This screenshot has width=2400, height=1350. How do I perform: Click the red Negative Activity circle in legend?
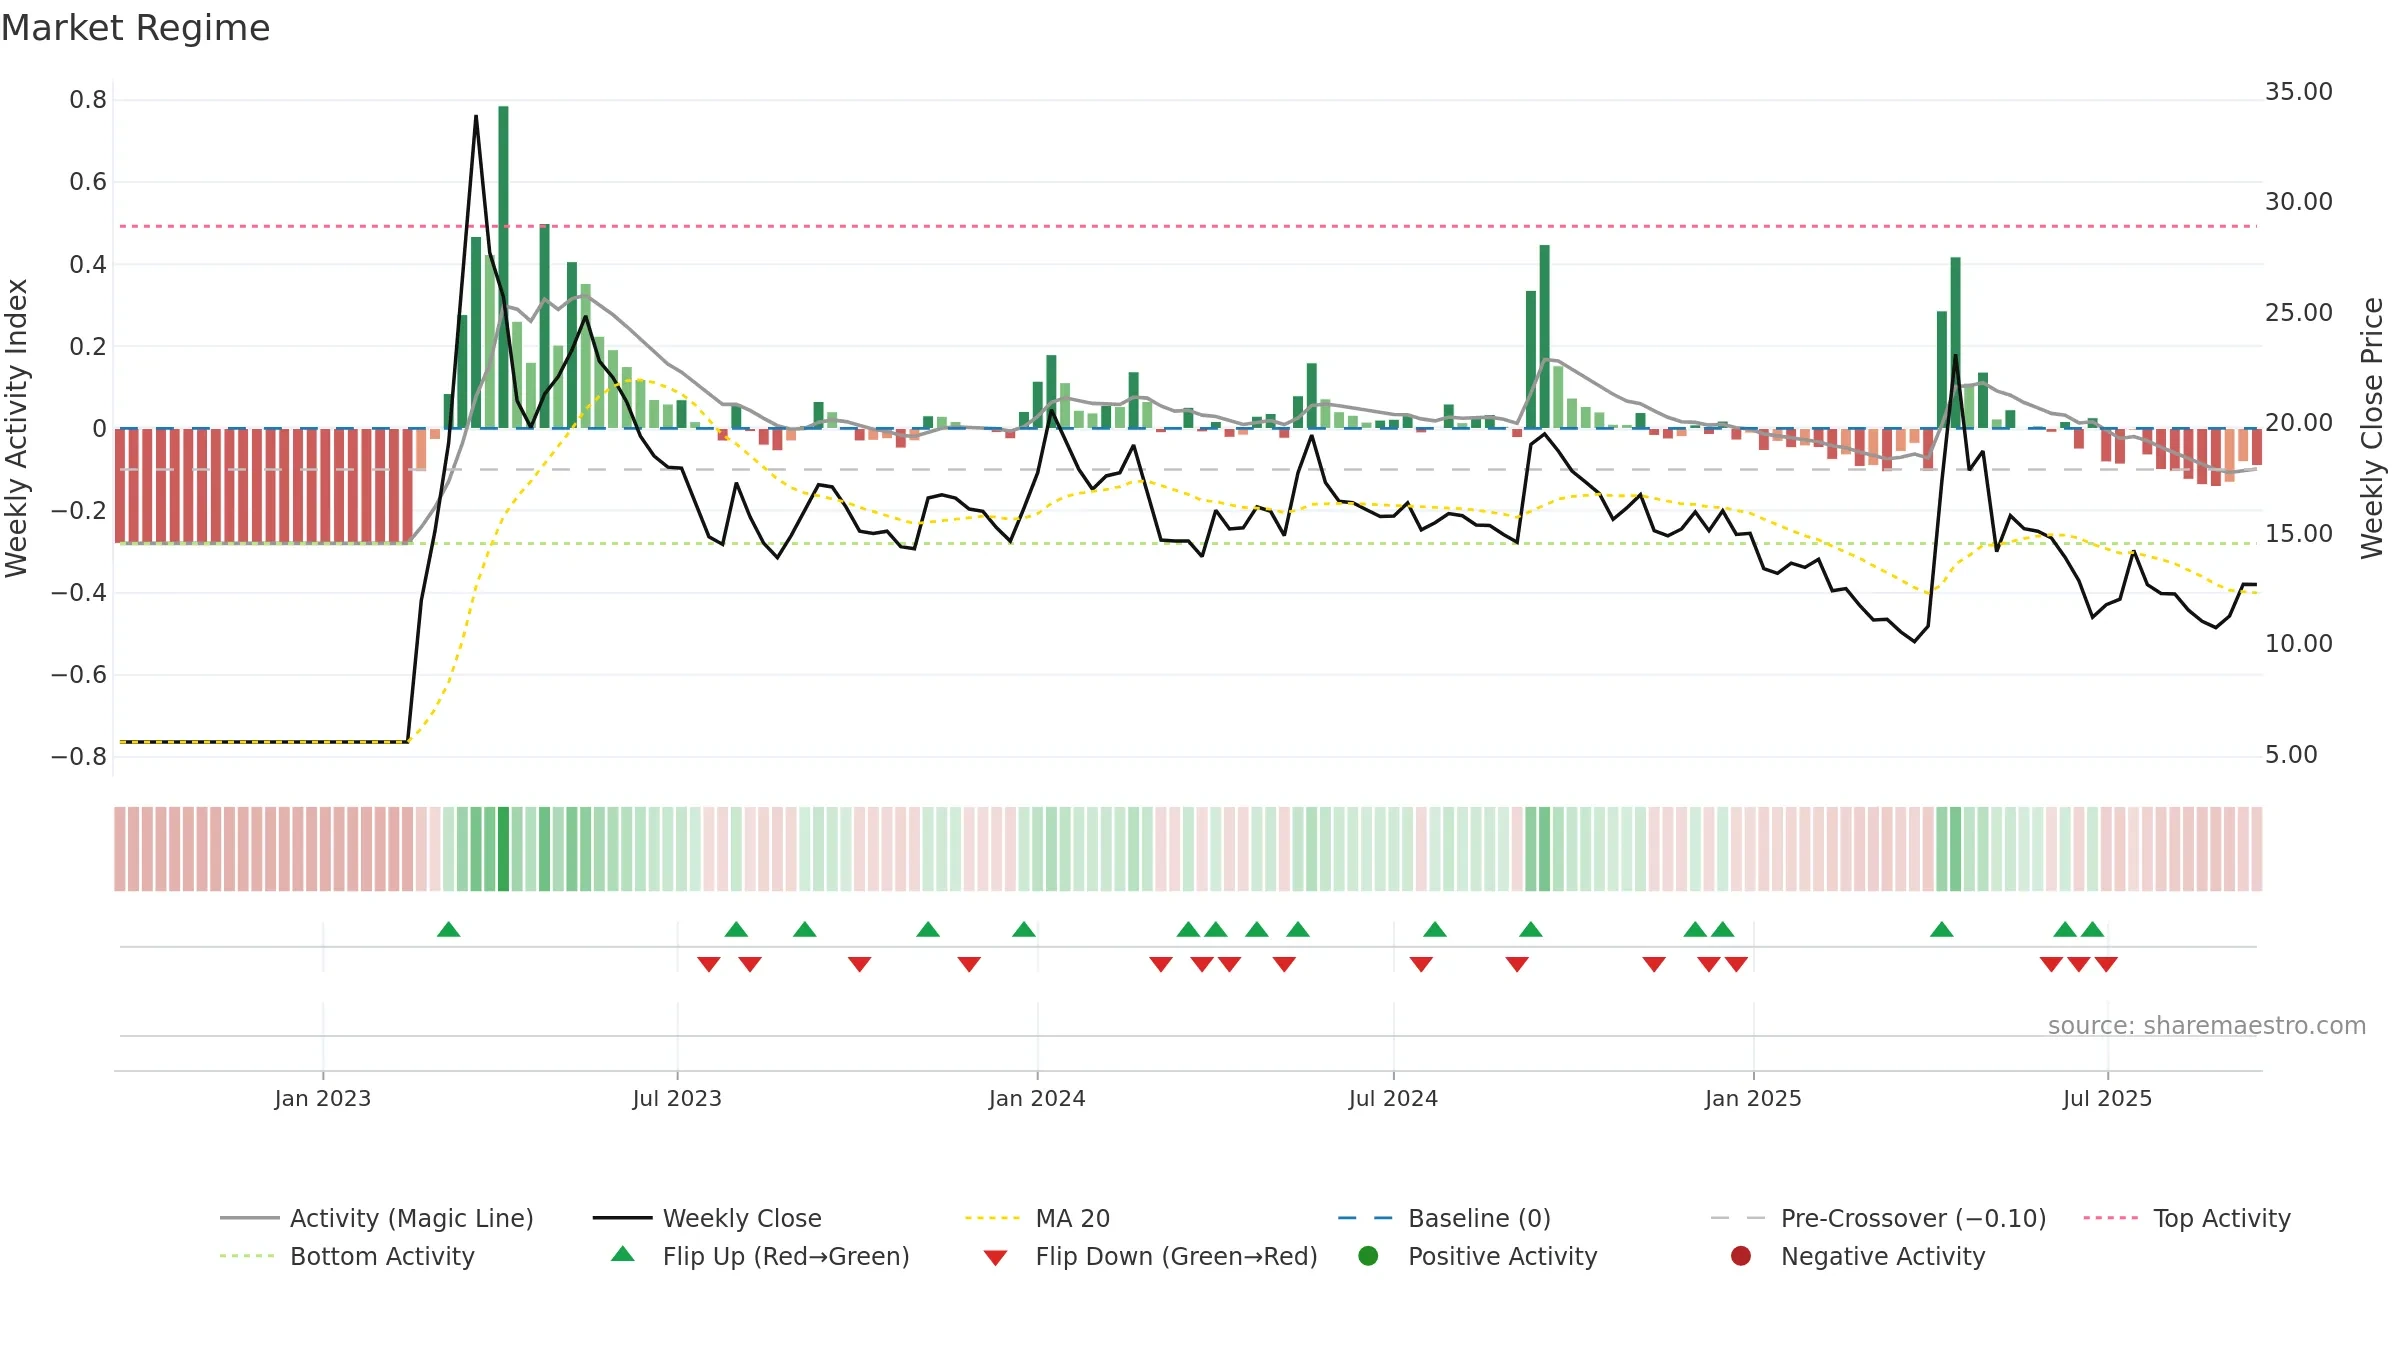[1741, 1256]
